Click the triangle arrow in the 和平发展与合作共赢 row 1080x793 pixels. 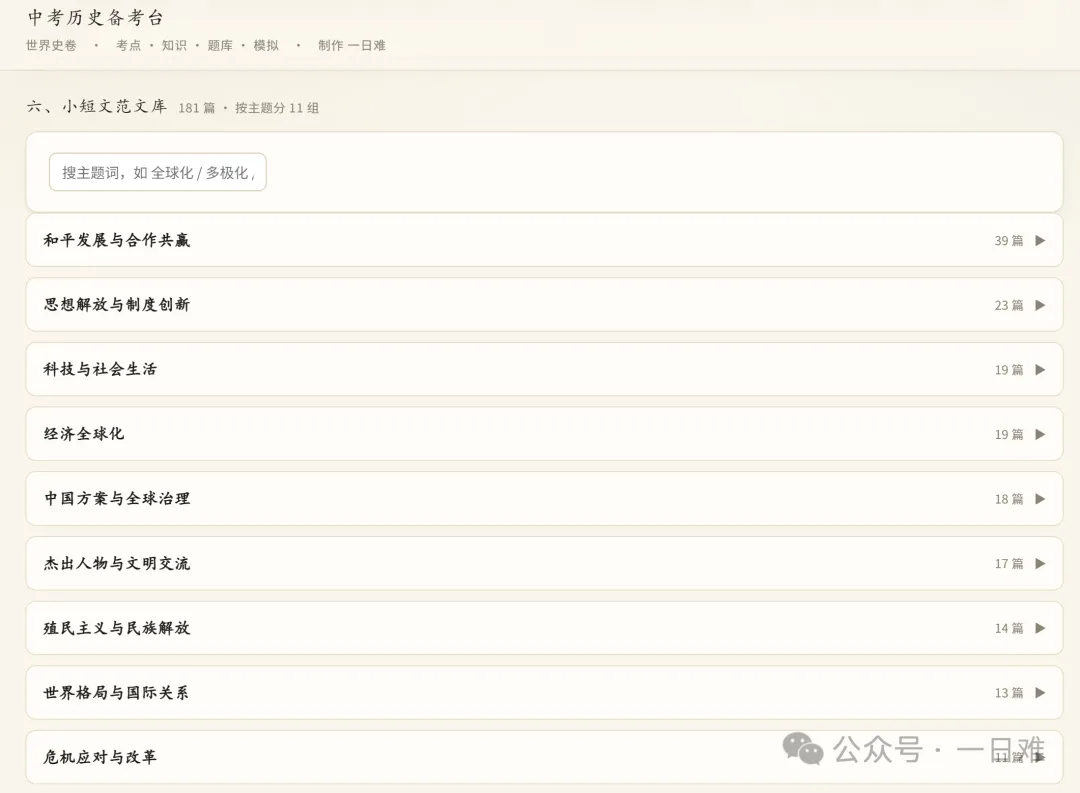(1040, 240)
